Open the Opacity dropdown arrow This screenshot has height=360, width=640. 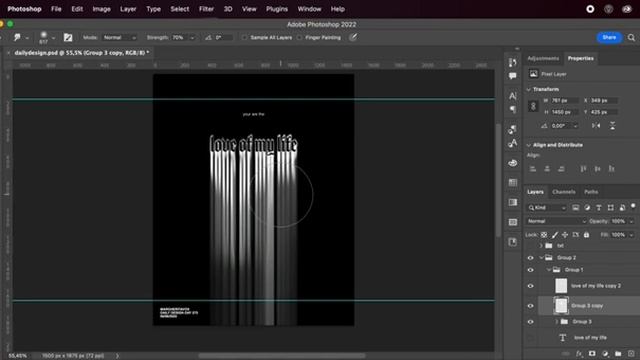pos(631,221)
